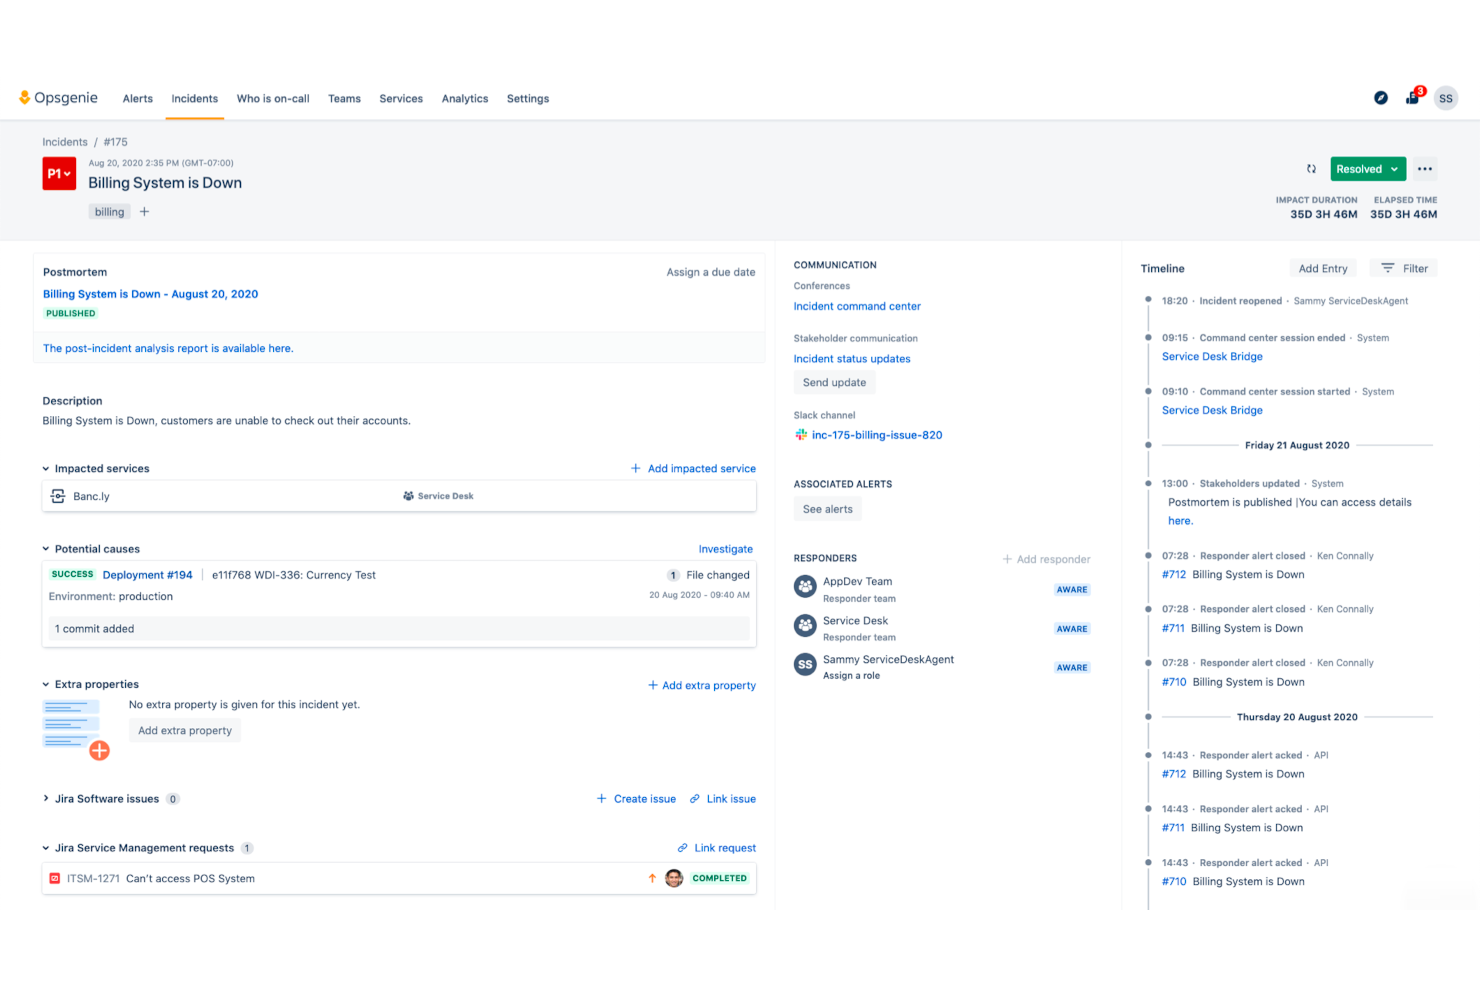Click the plus icon on the extra properties illustration
Screen dimensions: 1480x987
click(100, 750)
